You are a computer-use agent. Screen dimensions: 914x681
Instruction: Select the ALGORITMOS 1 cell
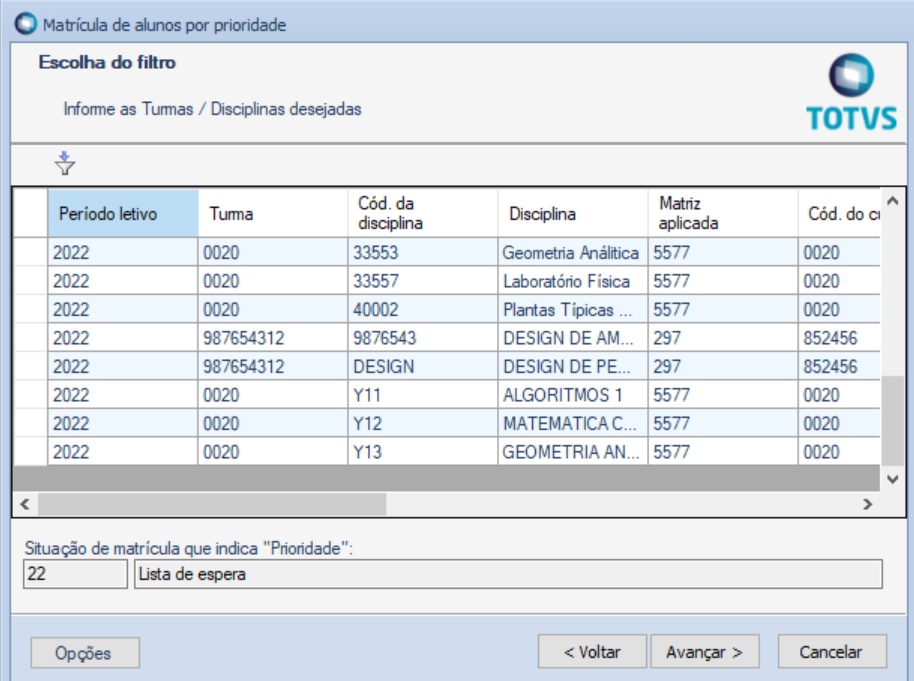pos(573,395)
